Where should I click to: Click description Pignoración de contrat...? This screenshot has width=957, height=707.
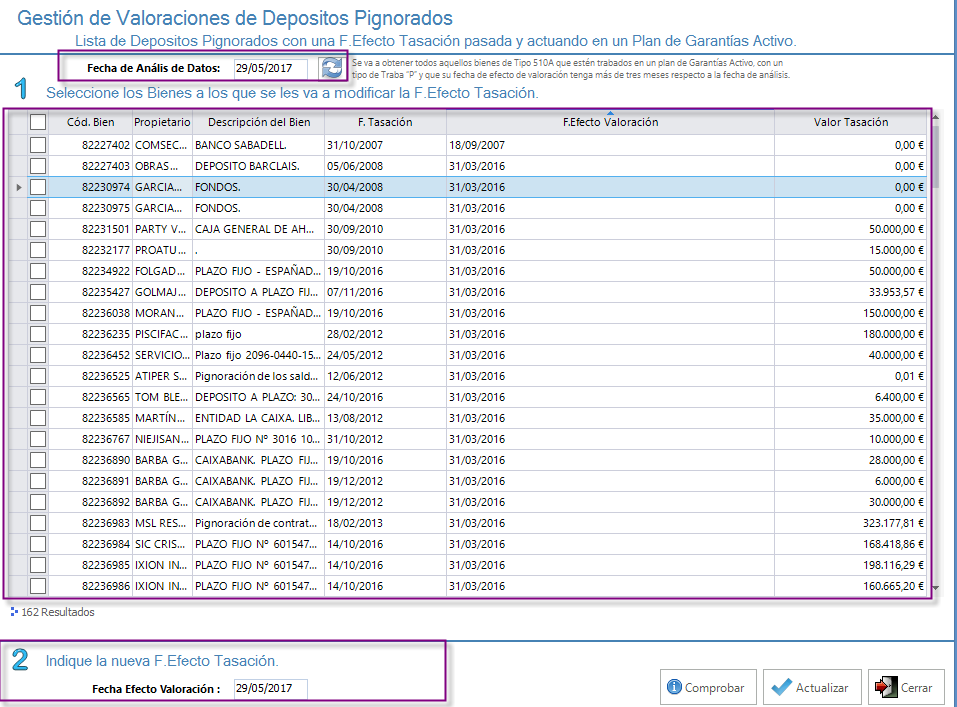tap(259, 523)
